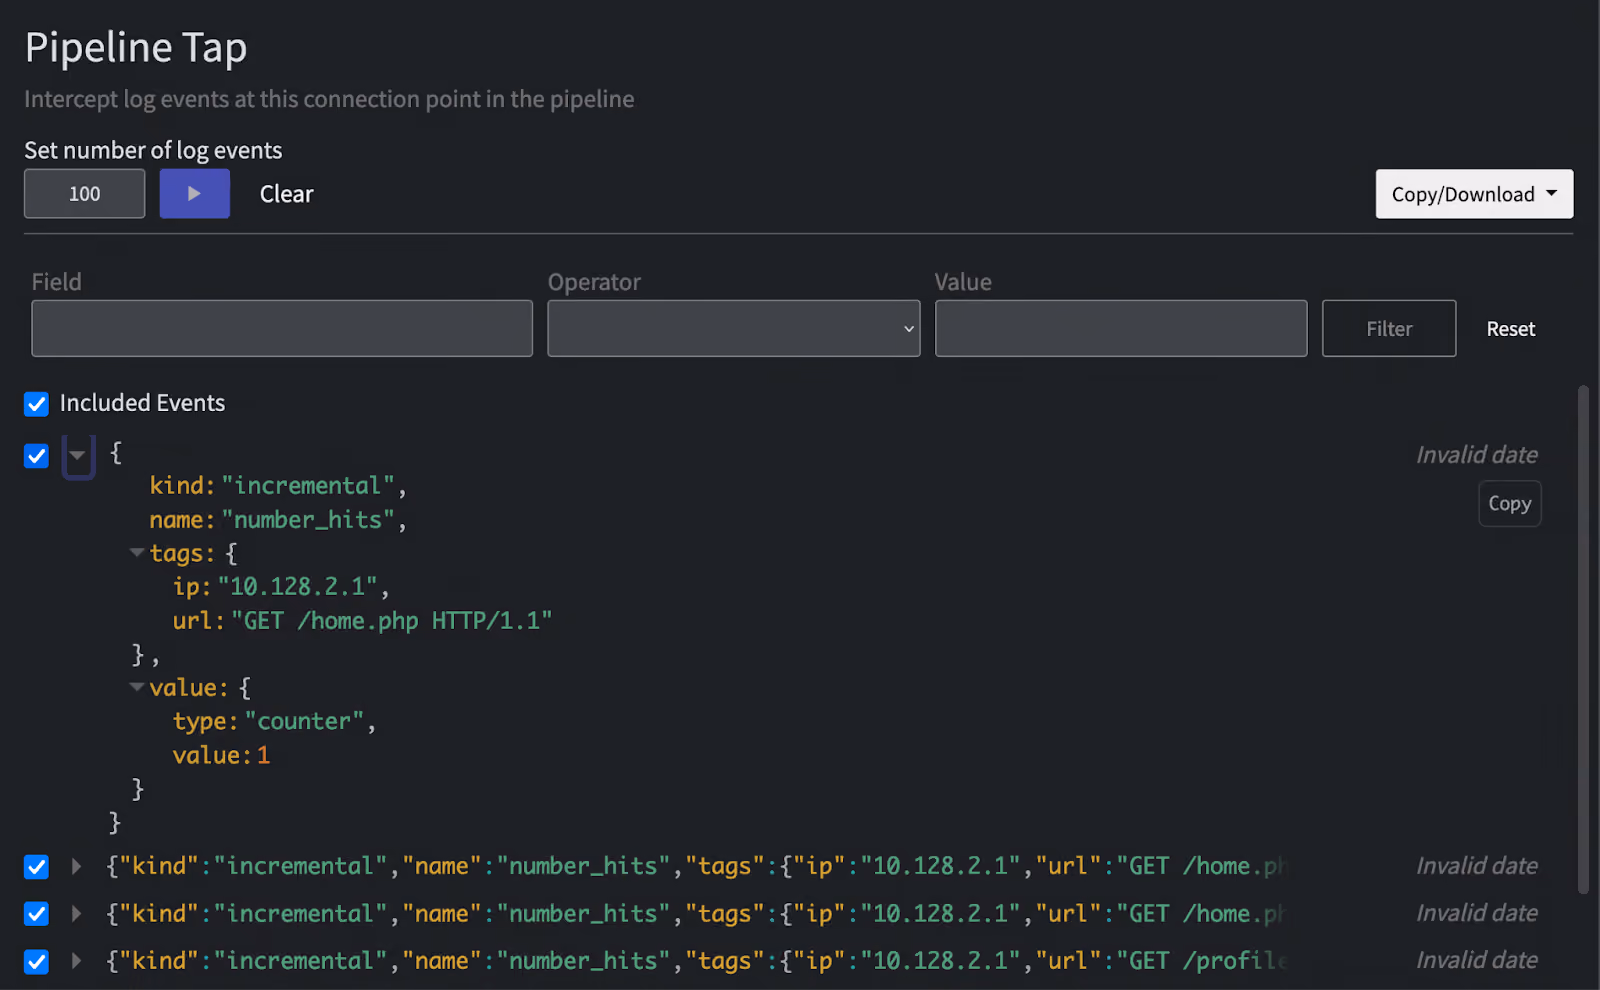Uncheck the Included Events checkbox
This screenshot has width=1600, height=990.
pyautogui.click(x=36, y=404)
